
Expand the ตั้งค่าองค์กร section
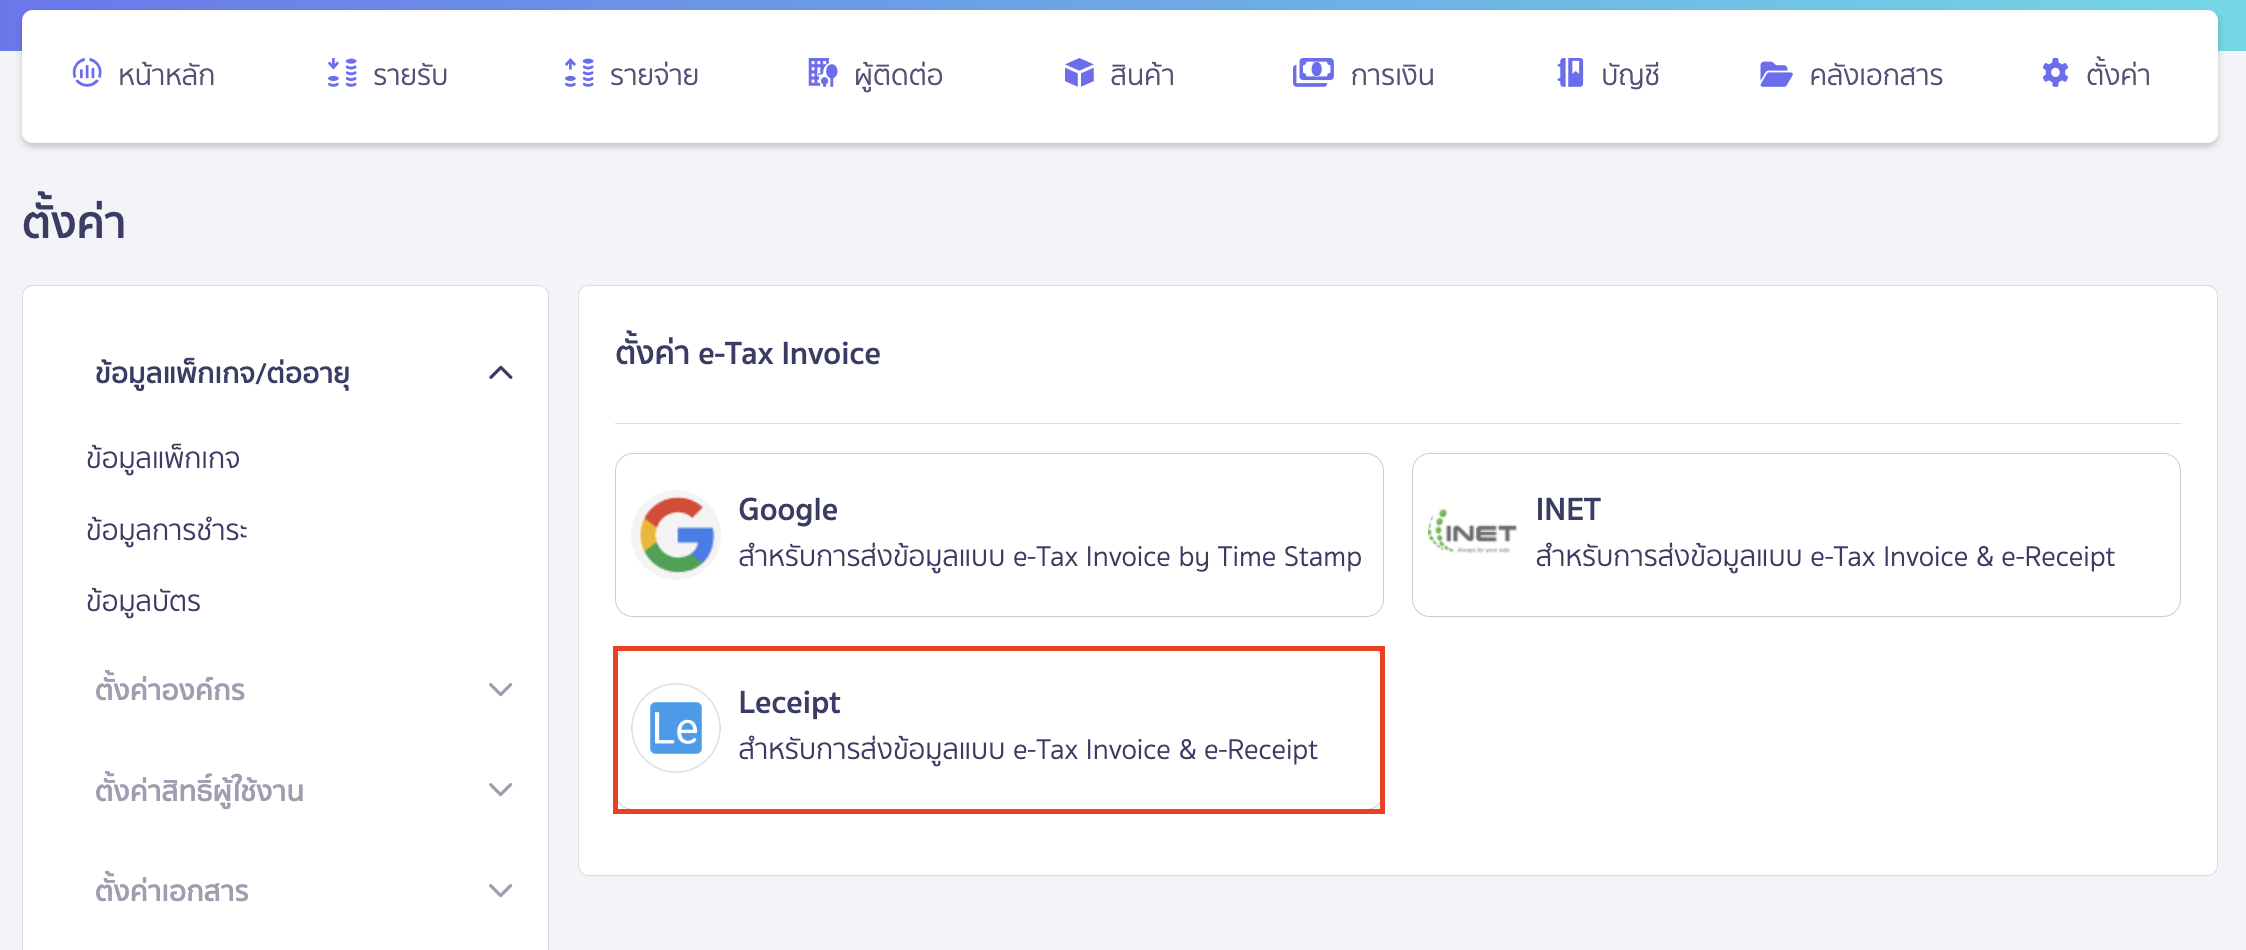[503, 689]
